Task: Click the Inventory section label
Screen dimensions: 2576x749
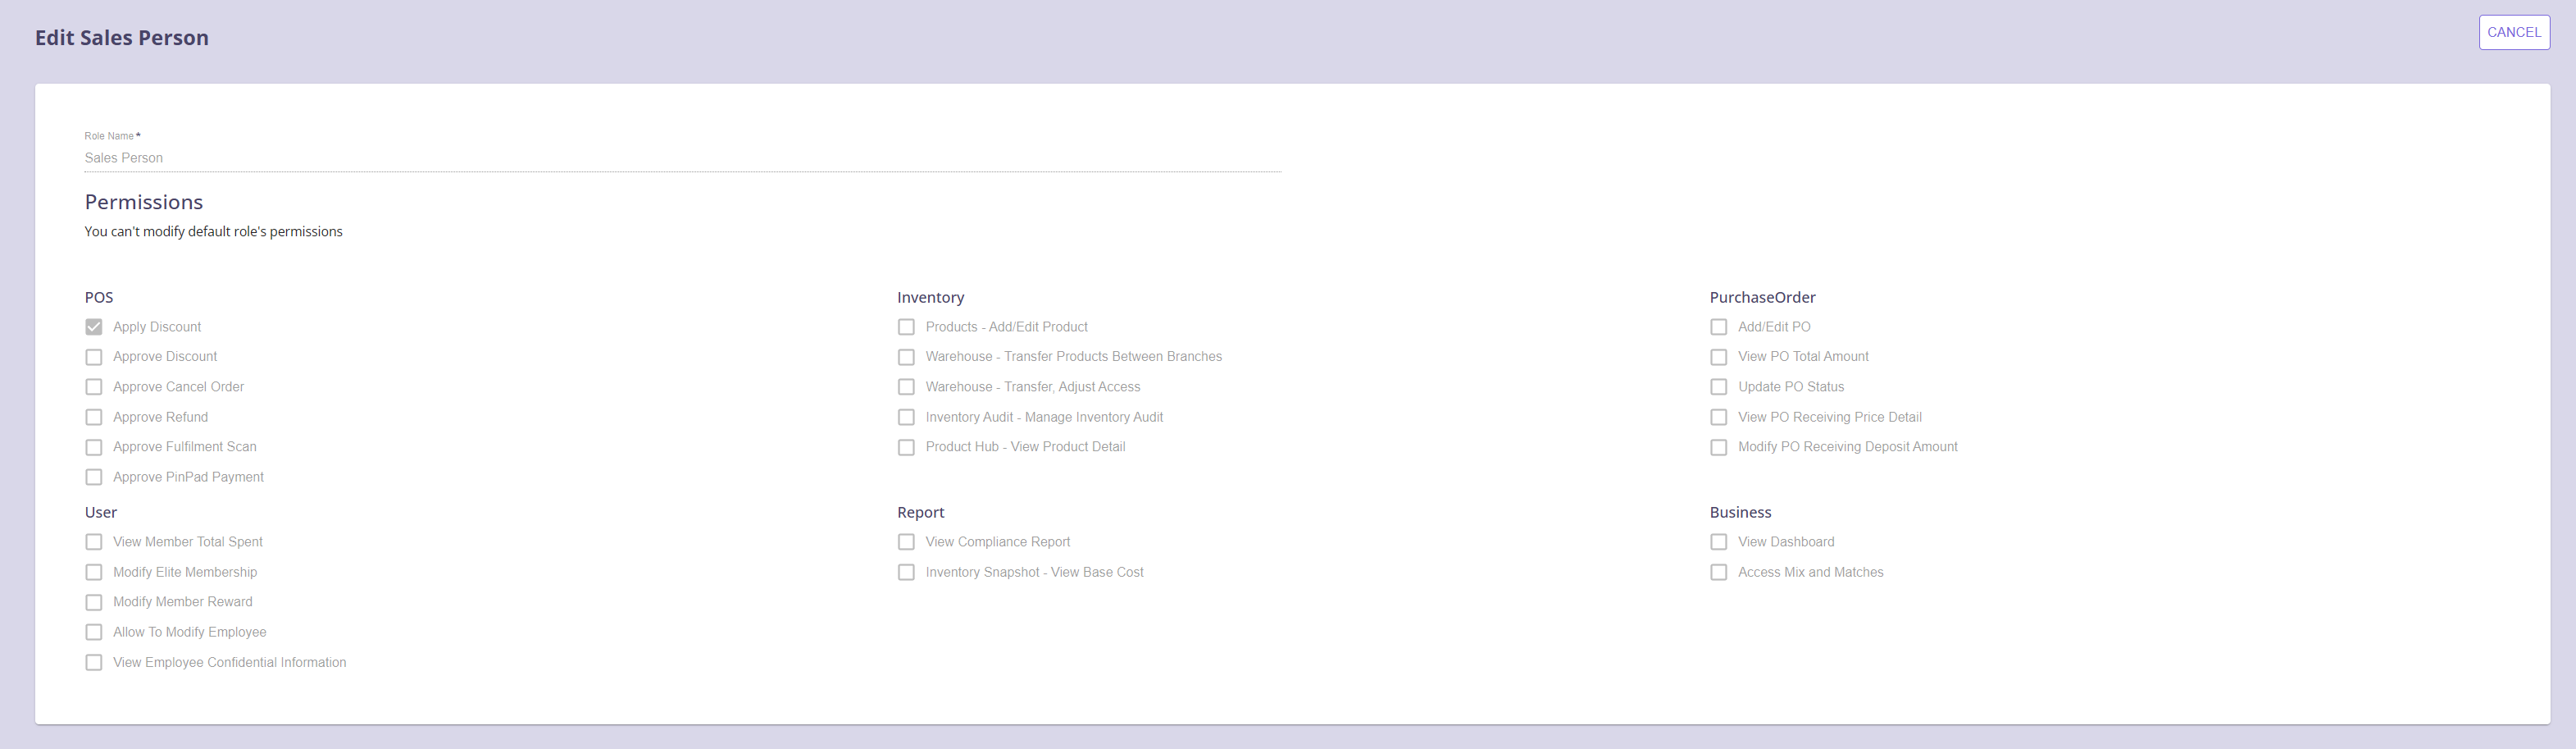Action: pyautogui.click(x=930, y=297)
